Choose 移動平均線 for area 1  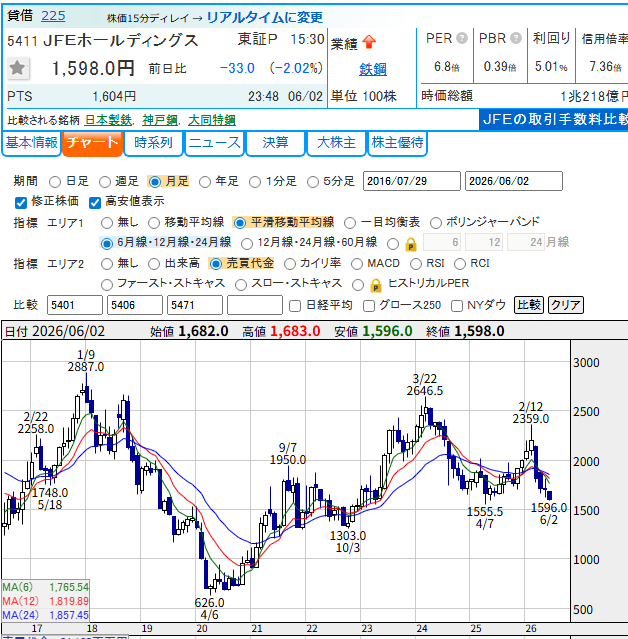coord(154,223)
